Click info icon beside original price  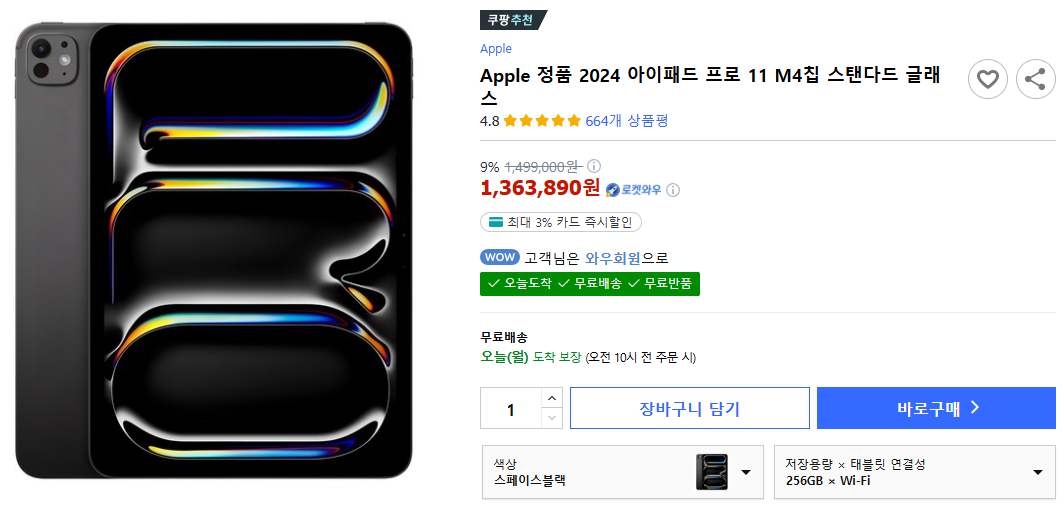[594, 166]
